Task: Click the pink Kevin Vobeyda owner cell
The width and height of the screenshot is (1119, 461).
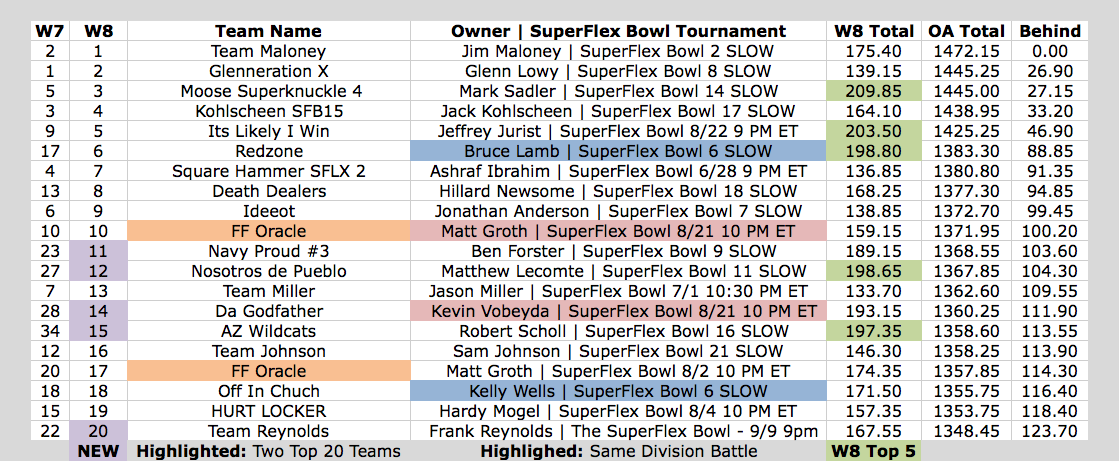Action: [x=618, y=311]
